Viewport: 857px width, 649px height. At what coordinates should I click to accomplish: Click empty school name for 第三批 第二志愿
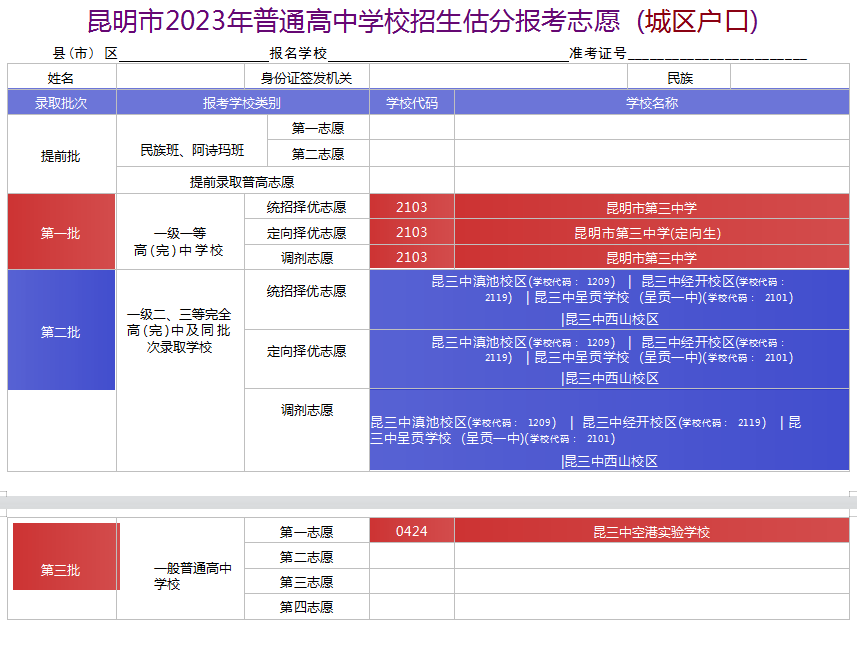point(651,556)
